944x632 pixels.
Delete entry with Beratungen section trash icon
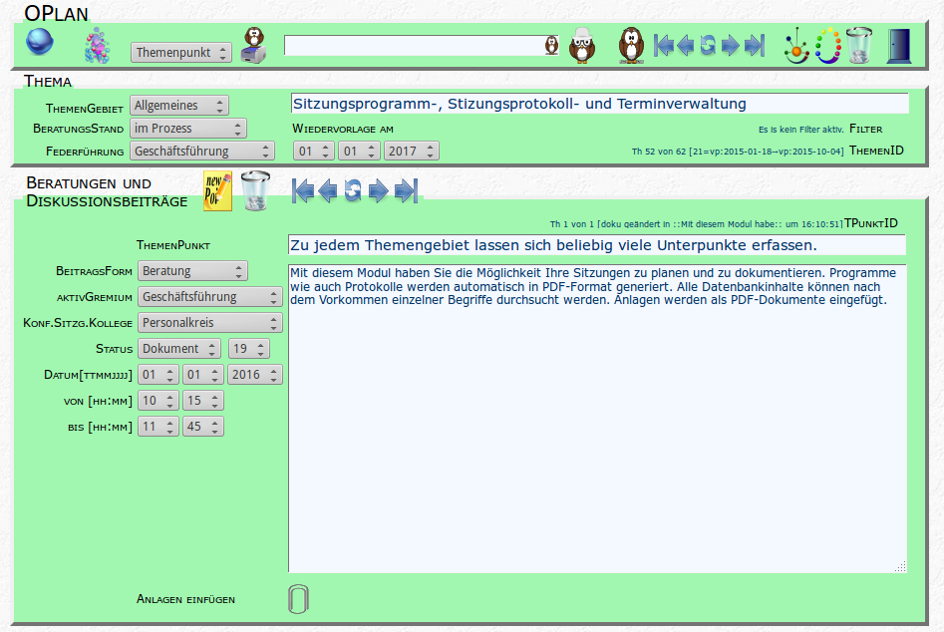(255, 190)
